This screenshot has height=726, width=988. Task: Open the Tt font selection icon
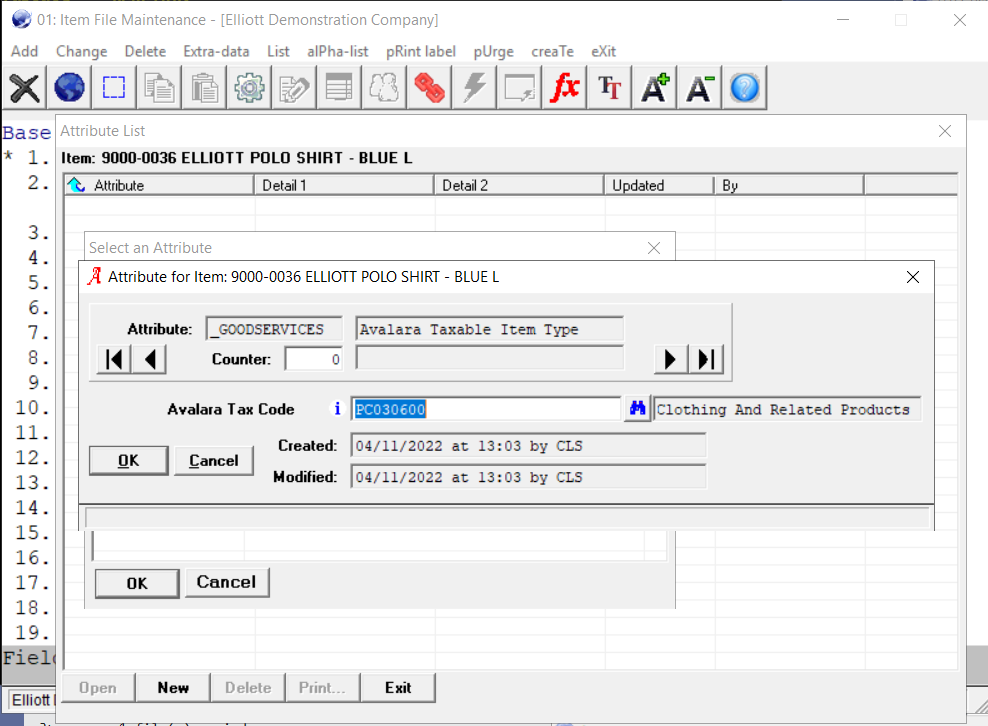pyautogui.click(x=609, y=88)
